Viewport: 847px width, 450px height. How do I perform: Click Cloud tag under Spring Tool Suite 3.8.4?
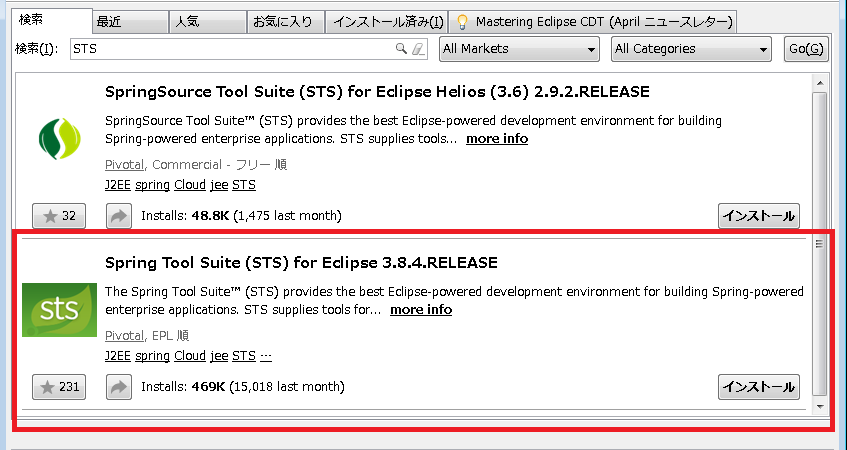[190, 355]
